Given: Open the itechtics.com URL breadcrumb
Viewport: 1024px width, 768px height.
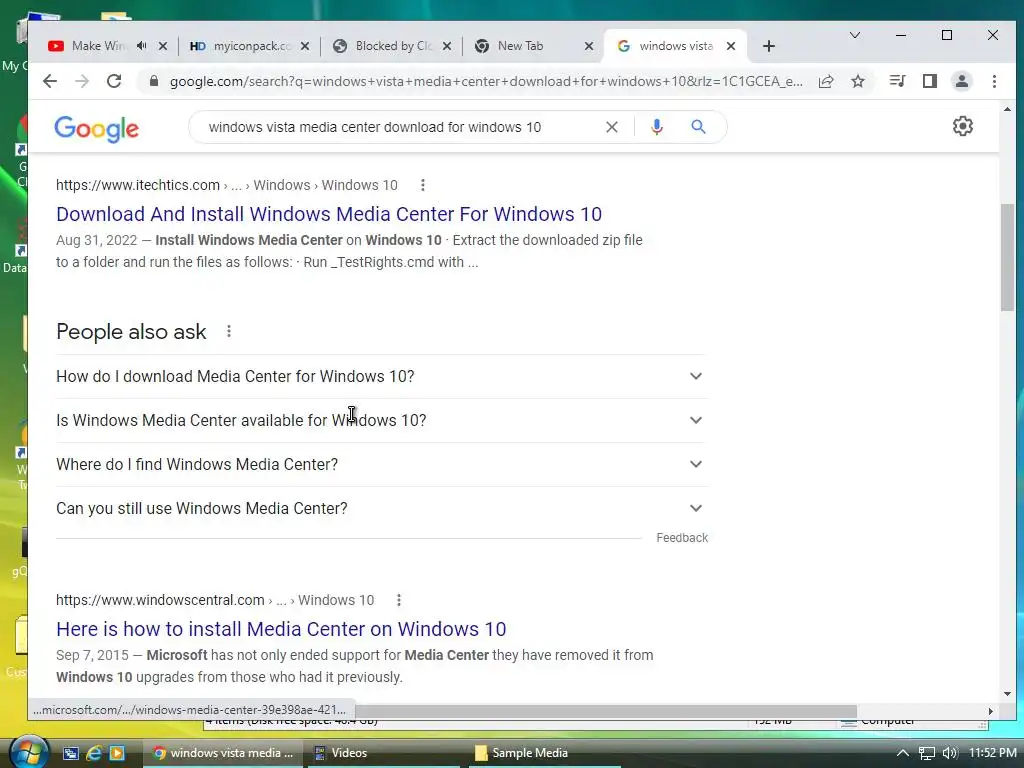Looking at the screenshot, I should [x=227, y=185].
